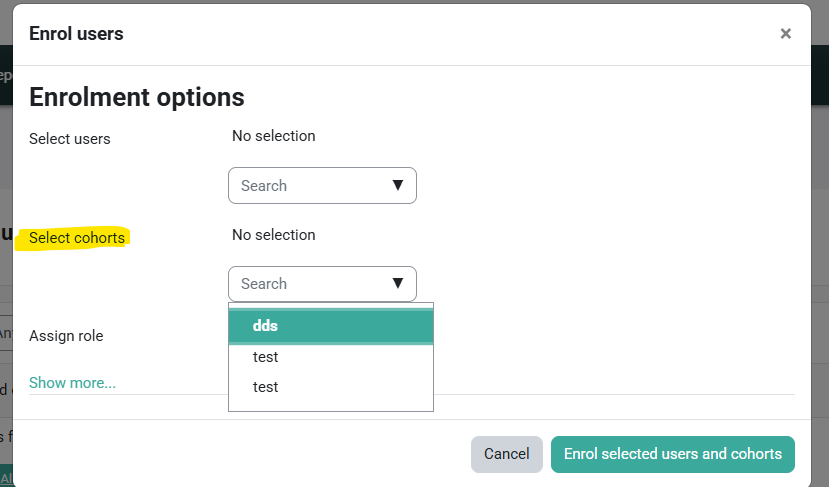
Task: Click the "Enrol users" dialog title
Action: (76, 34)
